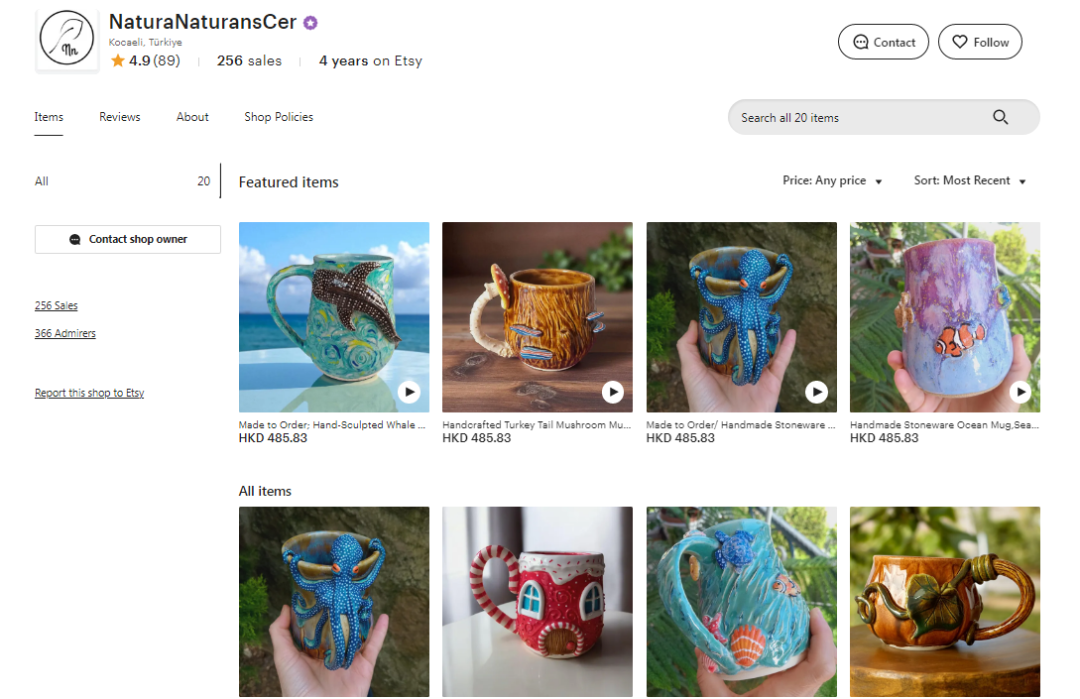Click the search magnifier icon
The height and width of the screenshot is (699, 1080).
point(1000,117)
